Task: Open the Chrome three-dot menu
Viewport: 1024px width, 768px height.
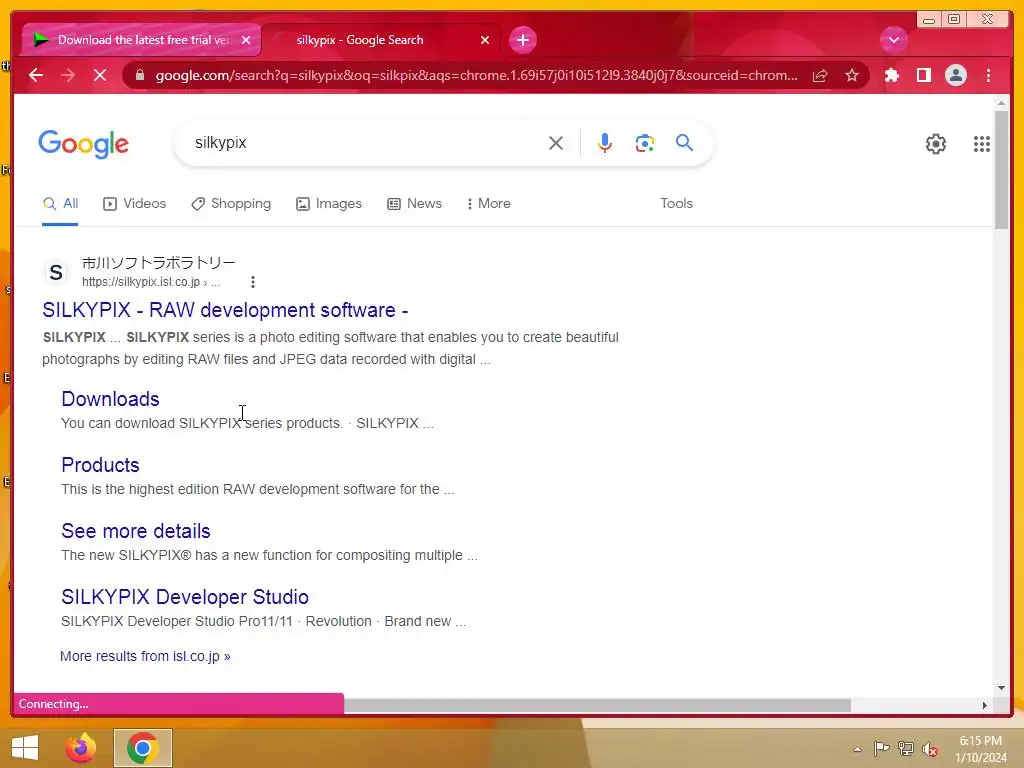Action: coord(988,75)
